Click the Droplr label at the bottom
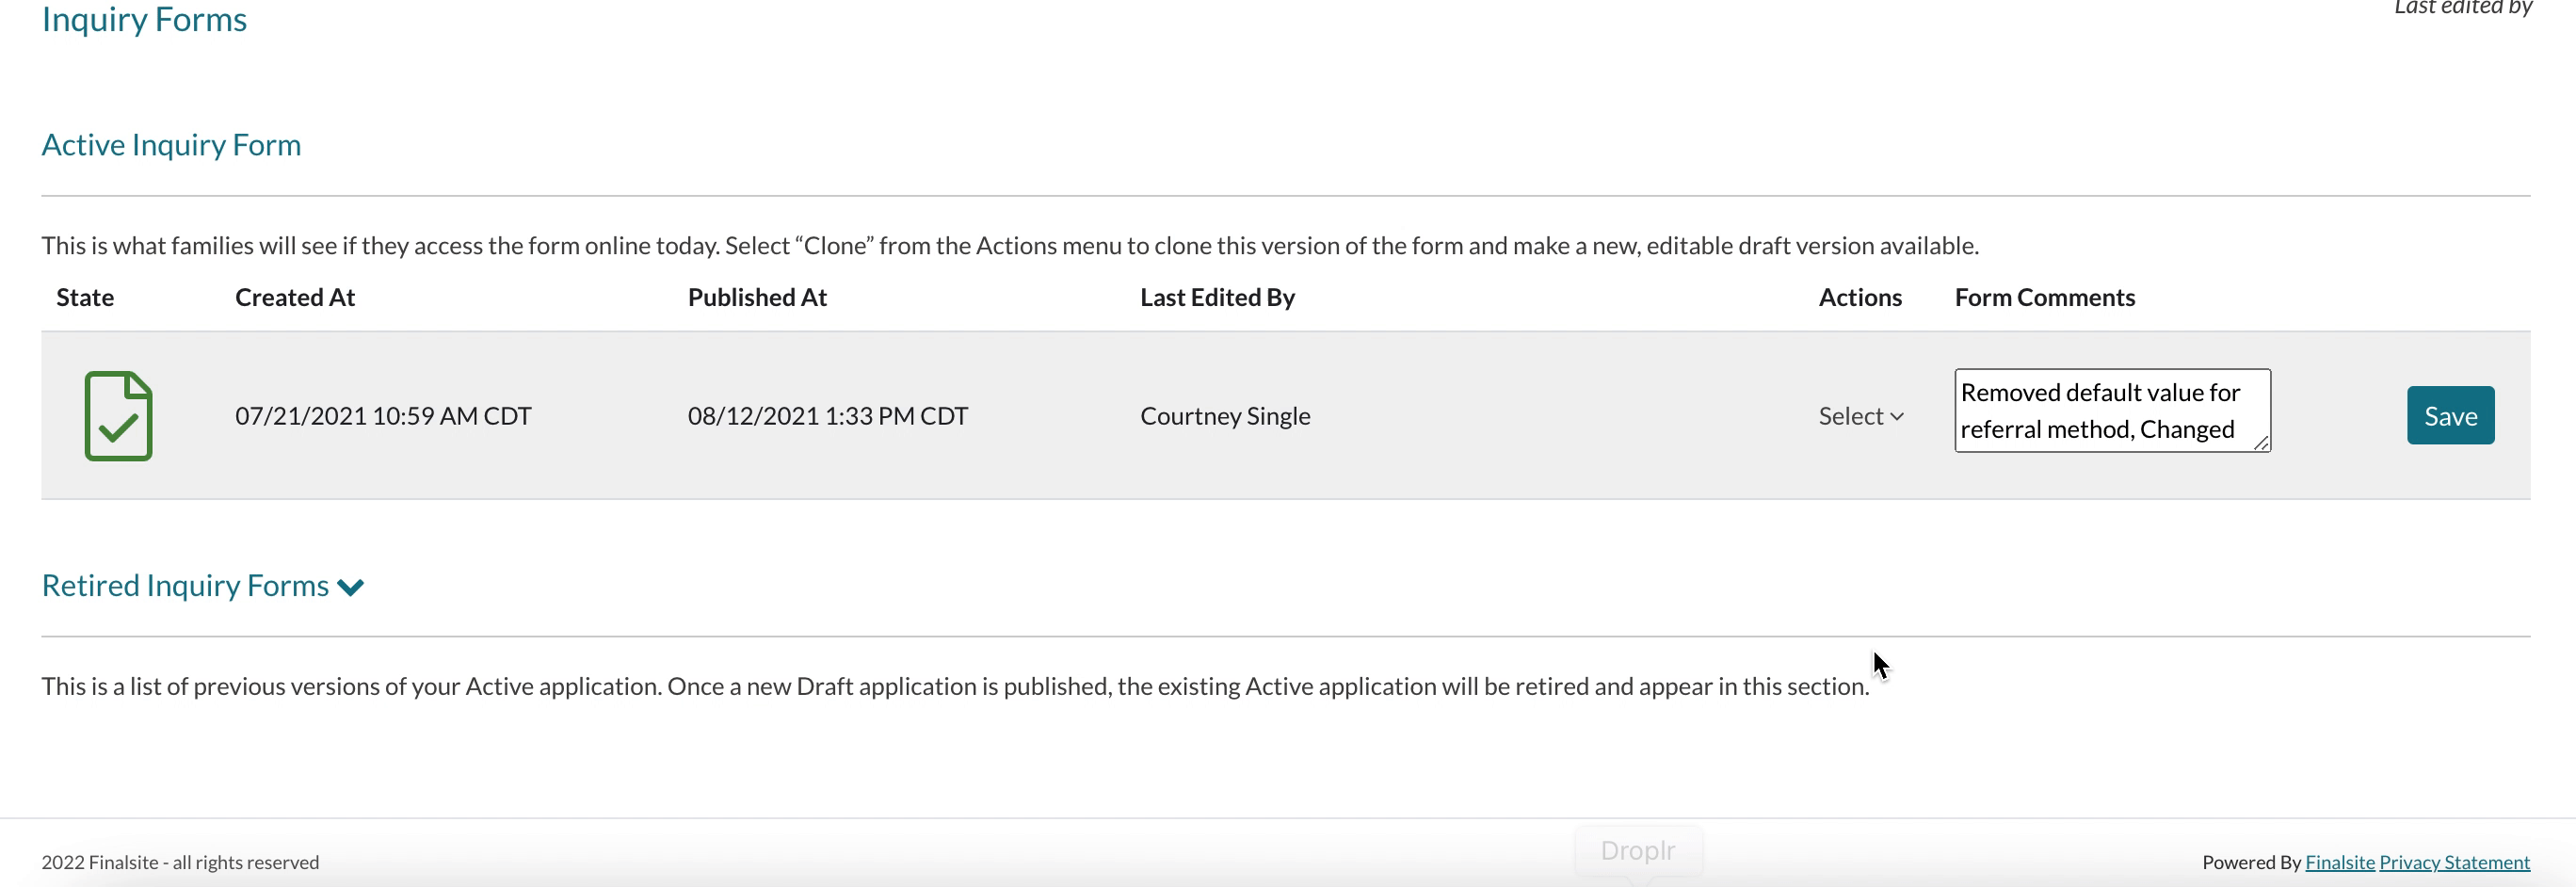Viewport: 2576px width, 887px height. 1637,850
